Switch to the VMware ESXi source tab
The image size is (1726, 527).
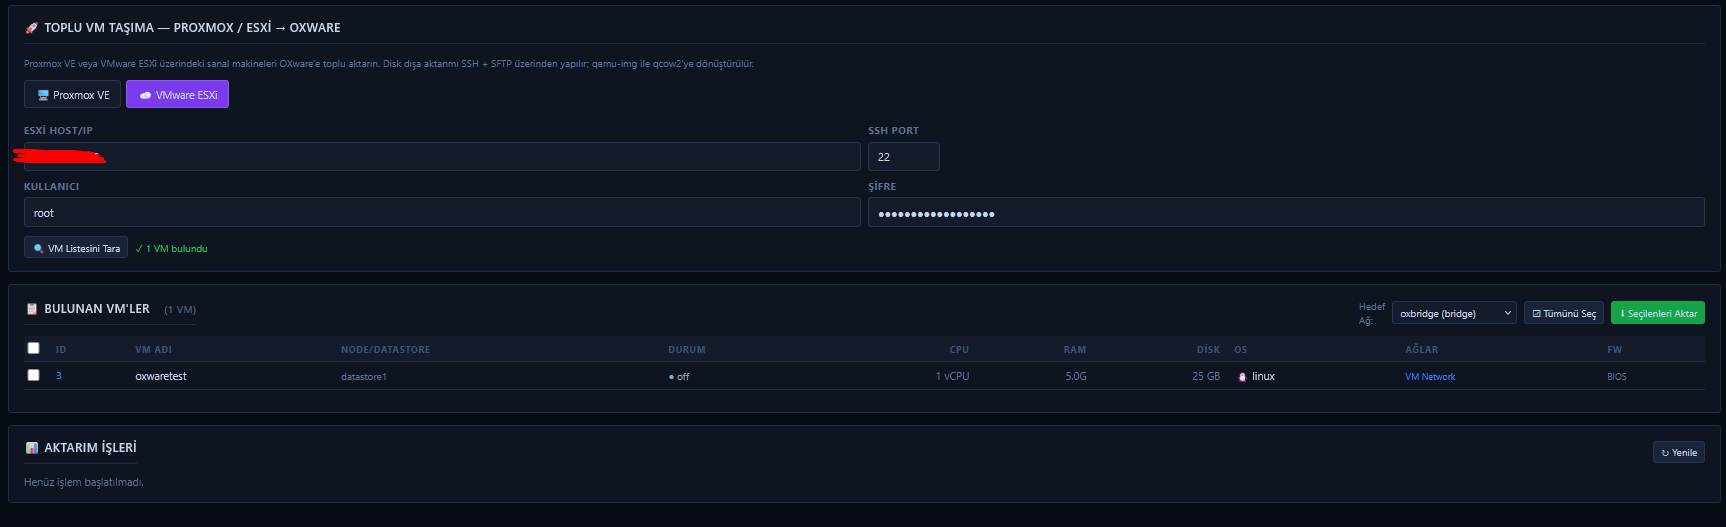177,94
